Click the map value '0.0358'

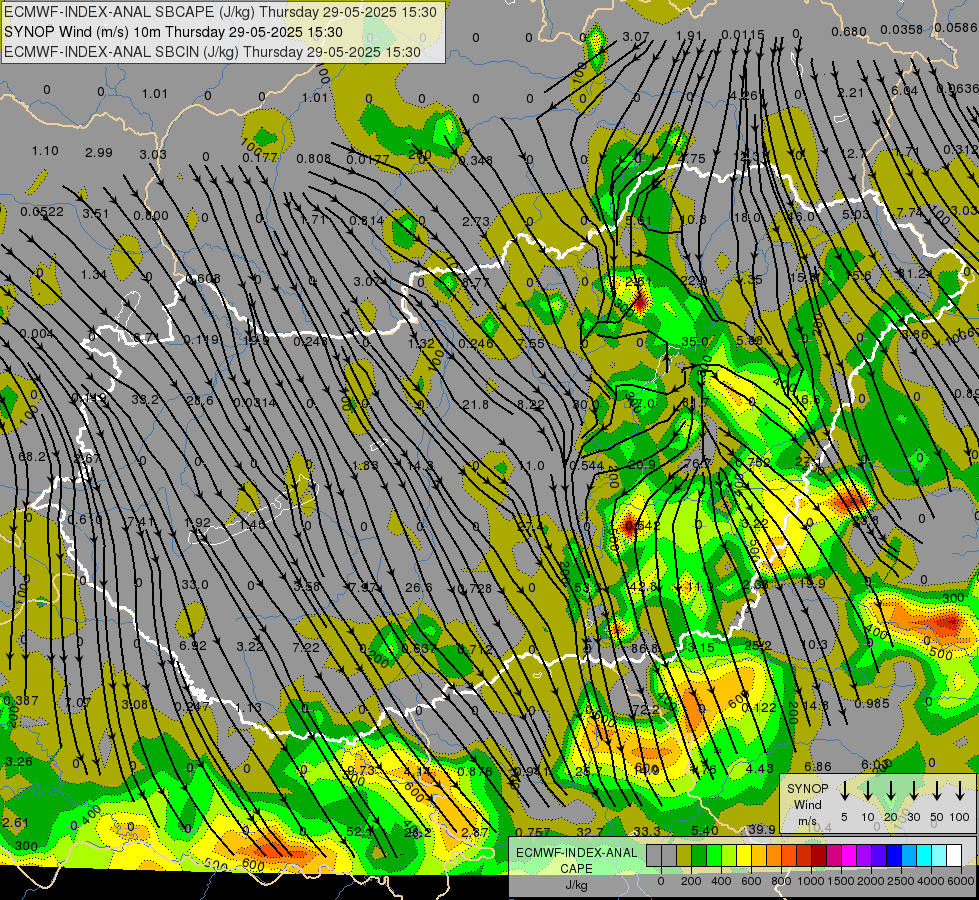coord(902,29)
